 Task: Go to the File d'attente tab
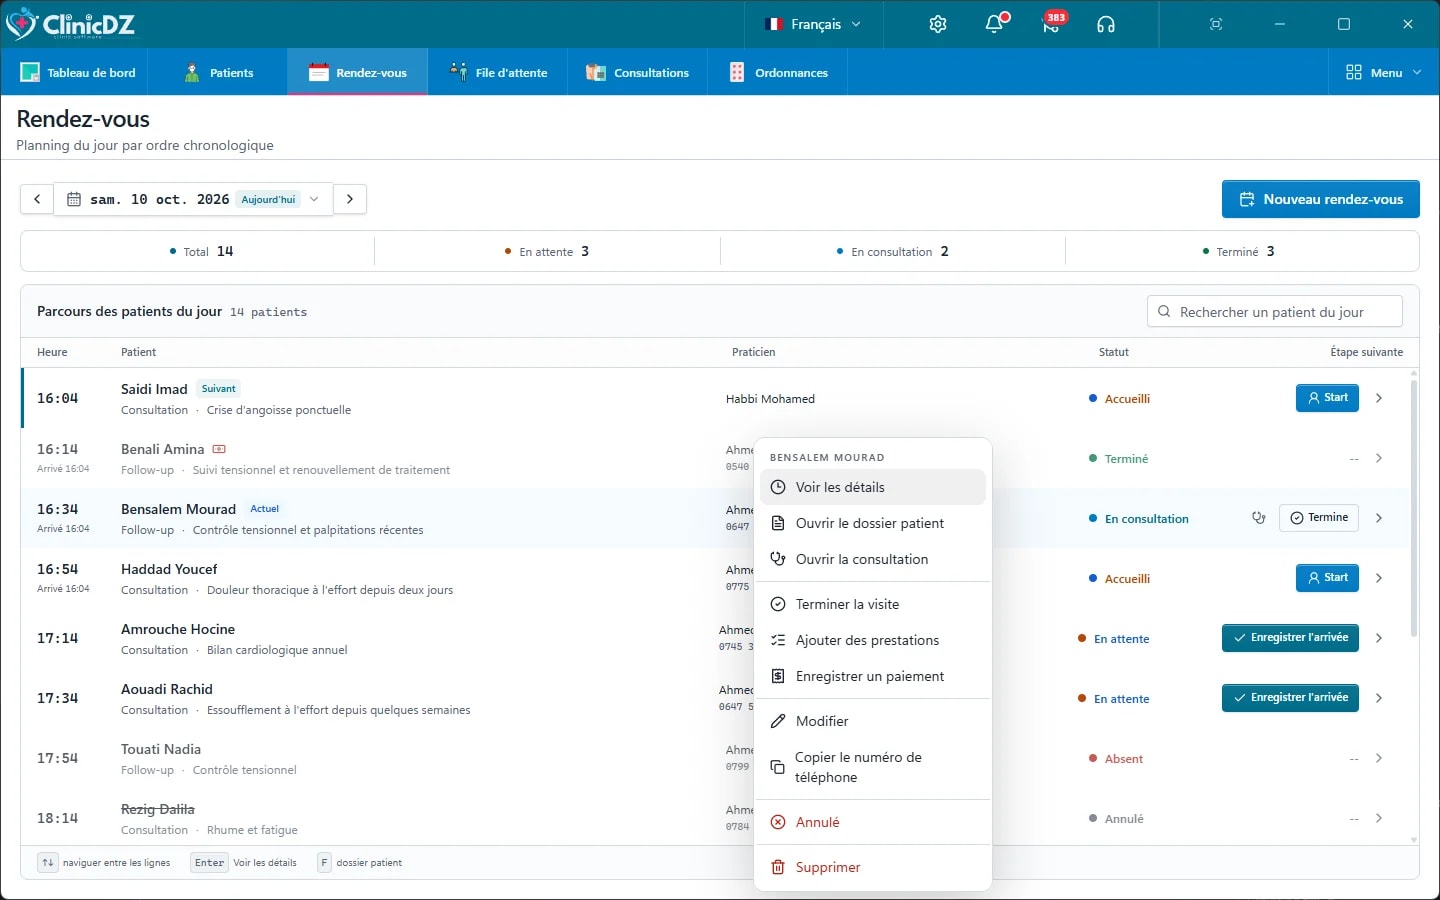(498, 73)
